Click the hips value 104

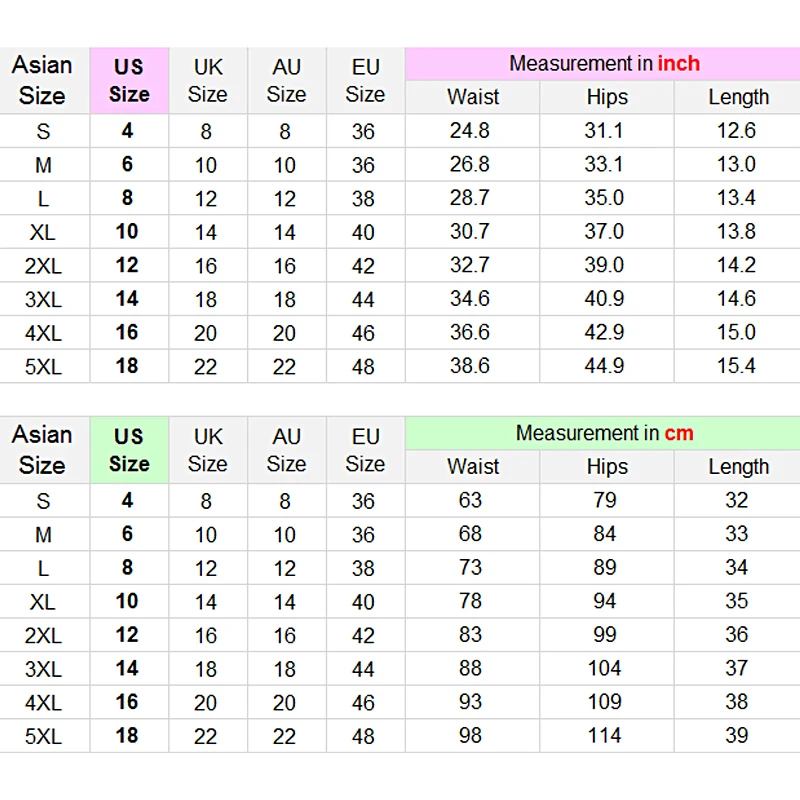pos(605,668)
